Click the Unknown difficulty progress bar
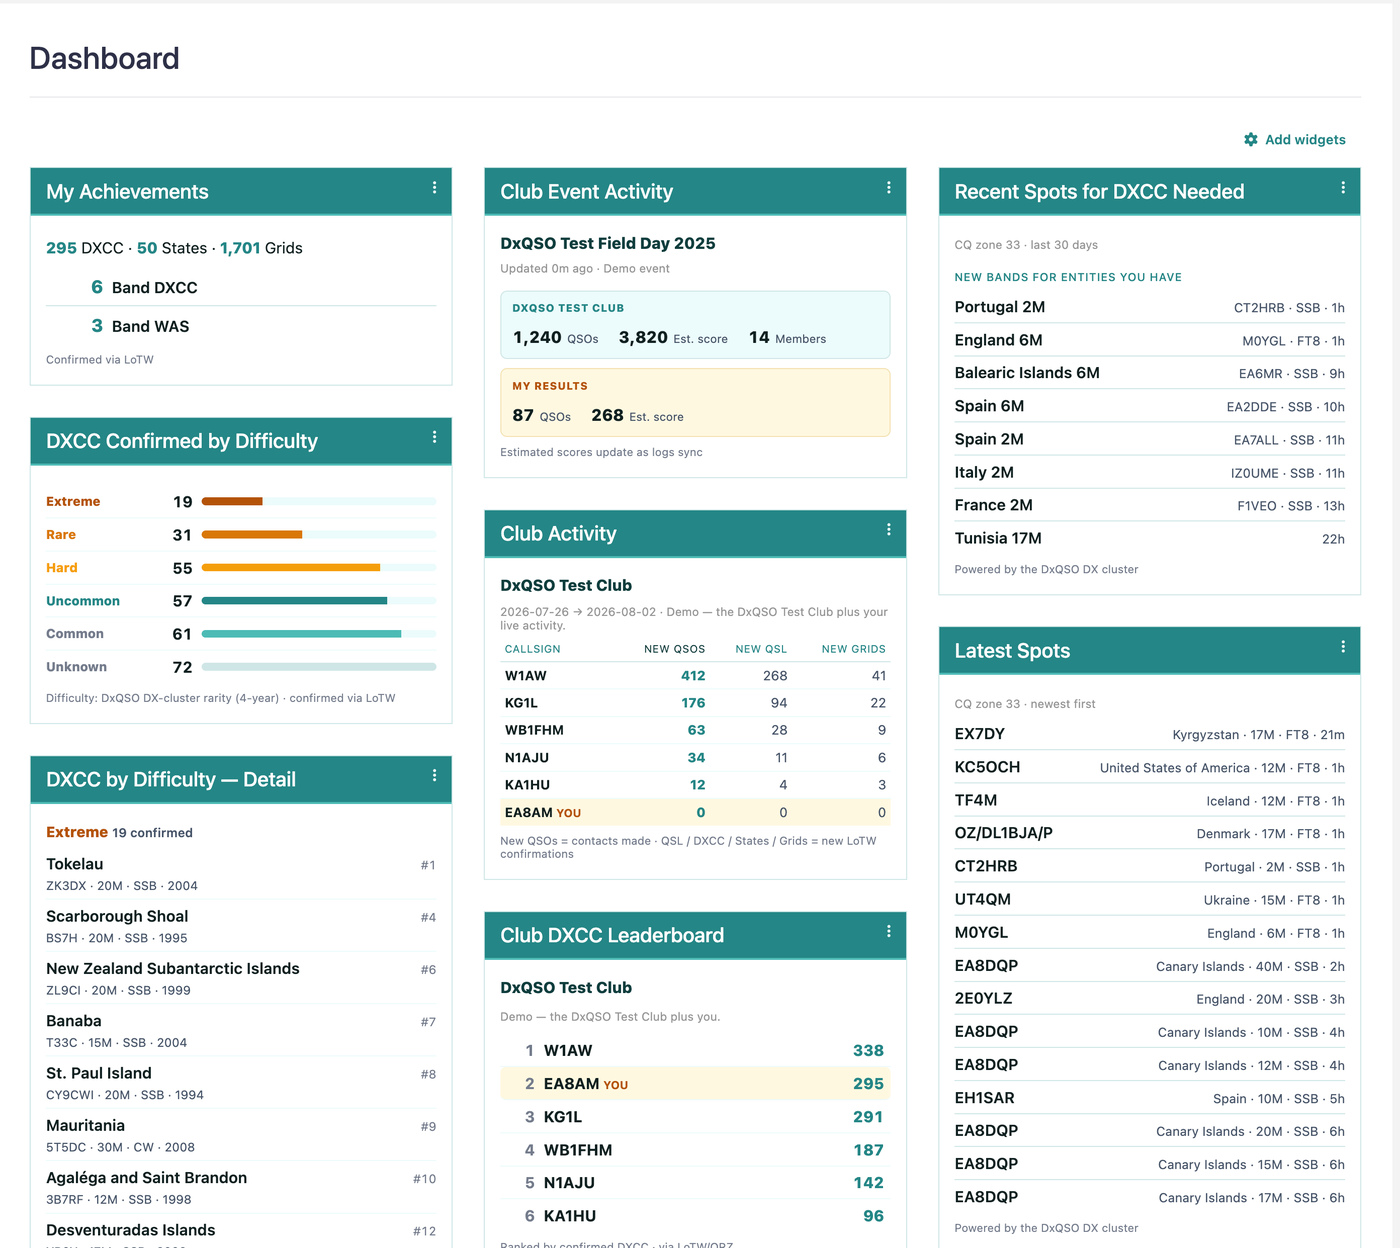The height and width of the screenshot is (1248, 1400). 319,667
